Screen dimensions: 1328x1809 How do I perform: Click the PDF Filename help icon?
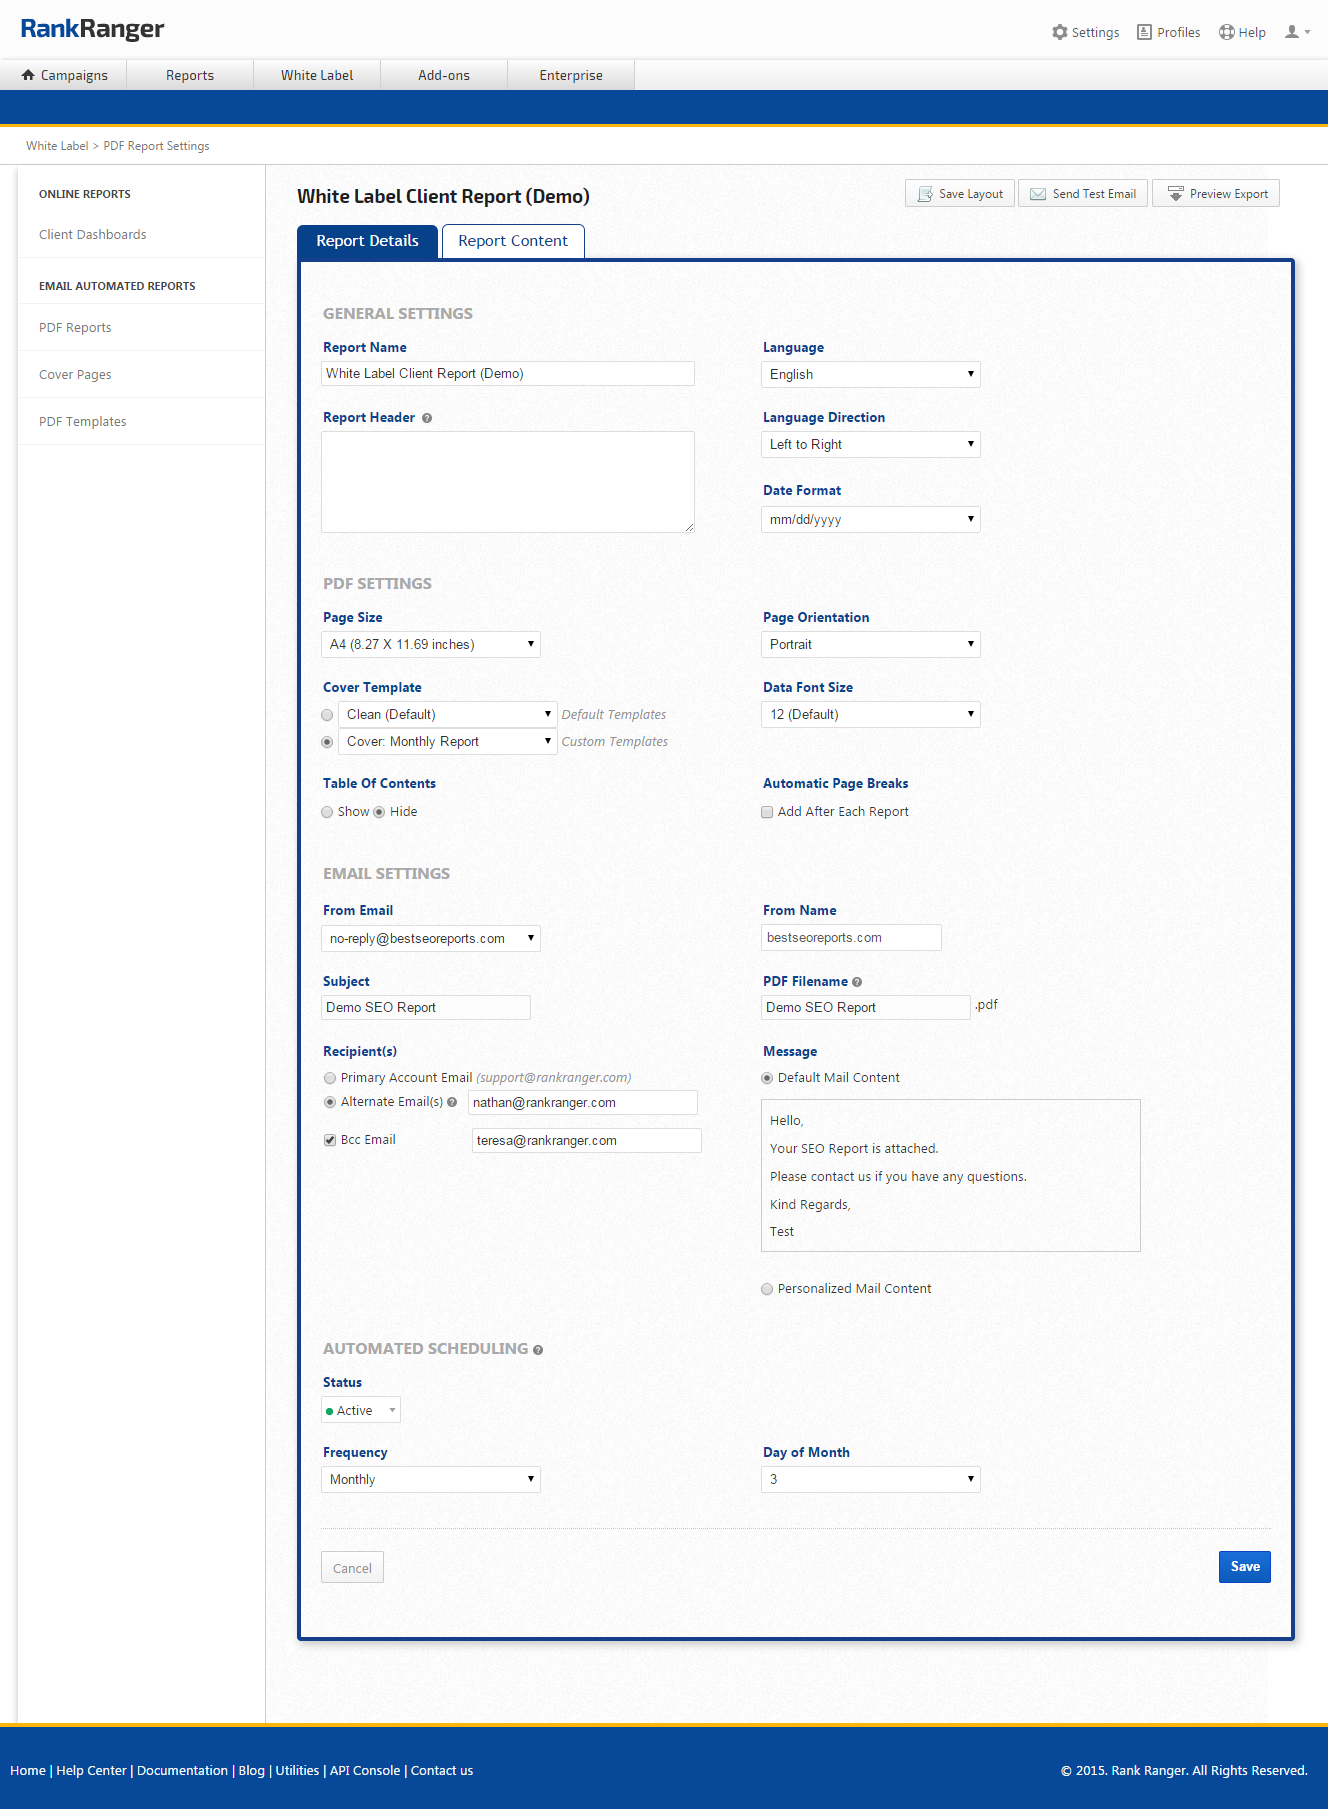point(857,982)
